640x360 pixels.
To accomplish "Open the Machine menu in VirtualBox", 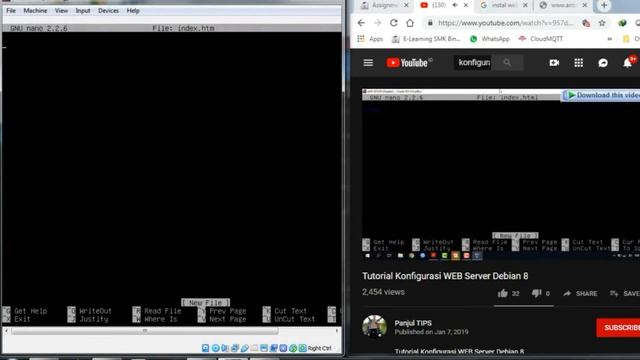I will (35, 11).
